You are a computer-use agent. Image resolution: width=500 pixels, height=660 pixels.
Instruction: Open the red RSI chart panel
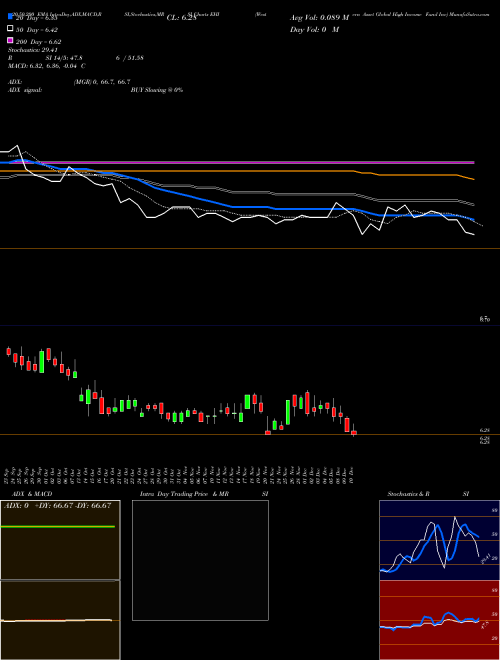(x=439, y=620)
